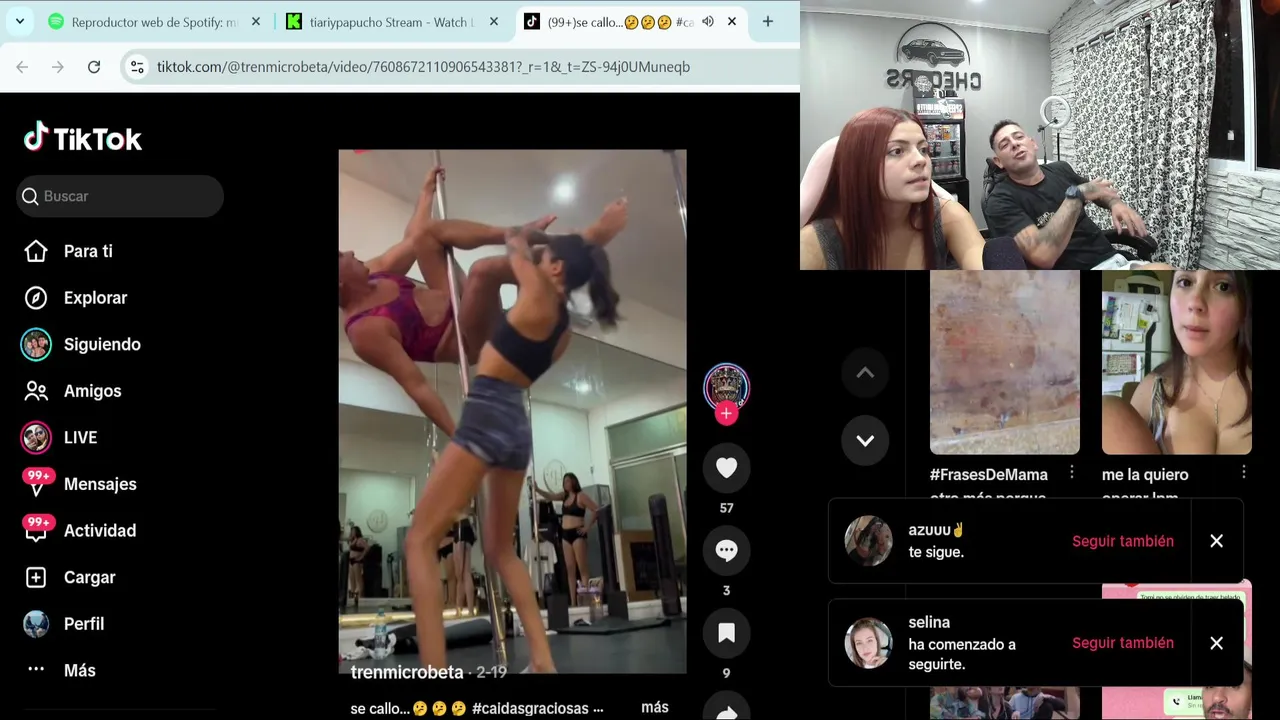Open the #FrasesDeMama video thumbnail
The image size is (1280, 720).
1005,362
